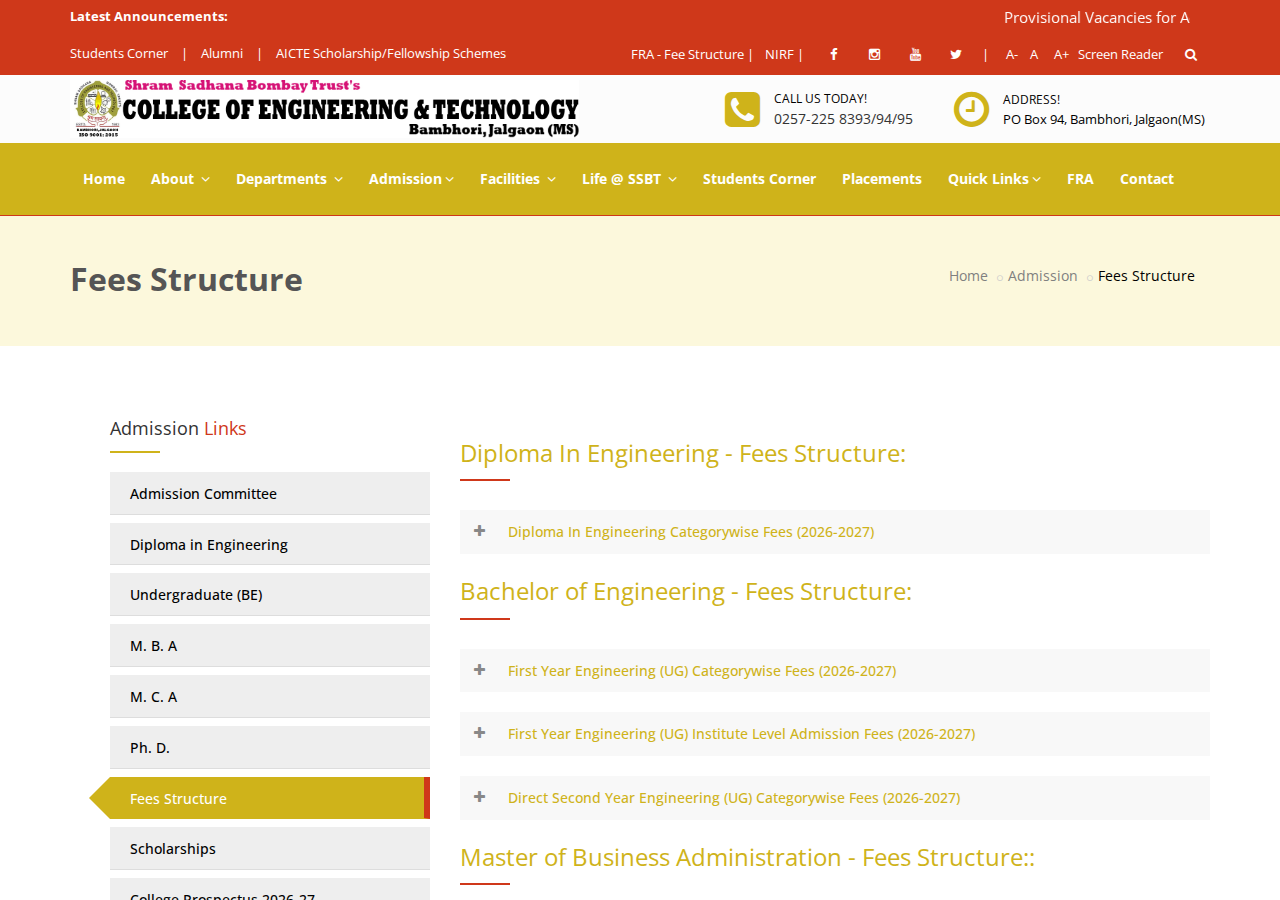
Task: Expand Direct Second Year Engineering Categorywise Fees
Action: tap(835, 798)
